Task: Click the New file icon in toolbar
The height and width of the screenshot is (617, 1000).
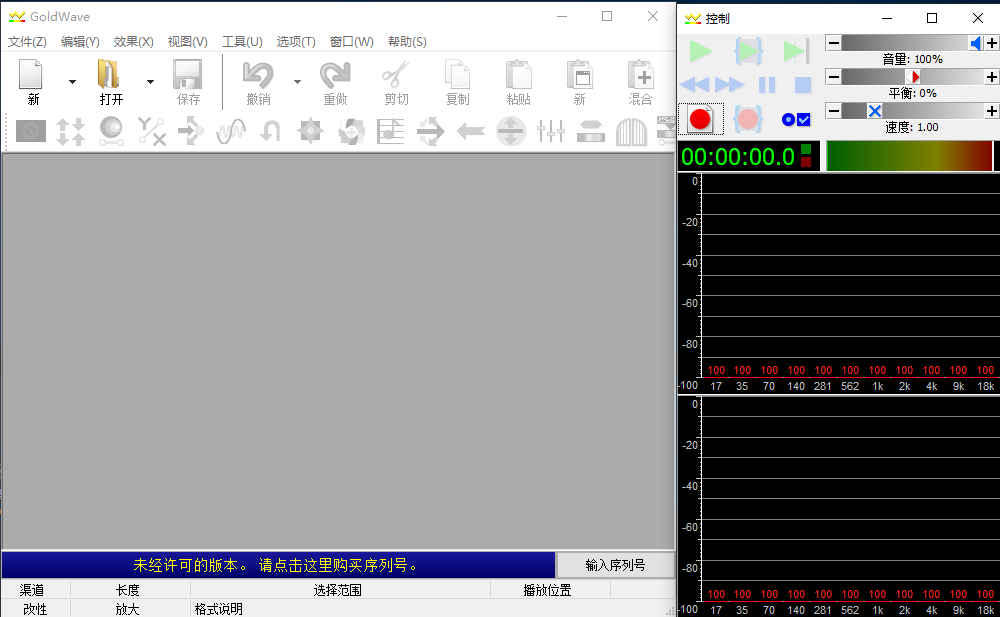Action: coord(31,75)
